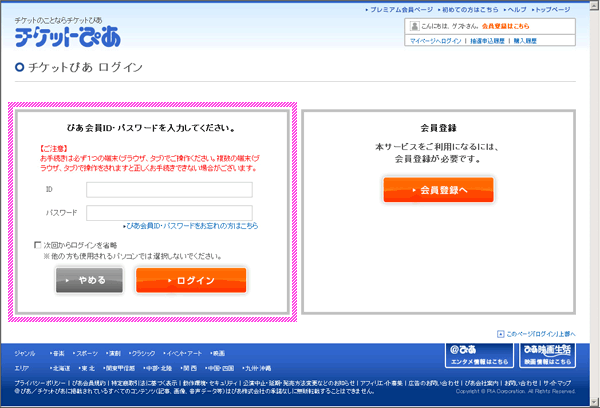Open ぴあ会社案内 footer link

click(482, 383)
